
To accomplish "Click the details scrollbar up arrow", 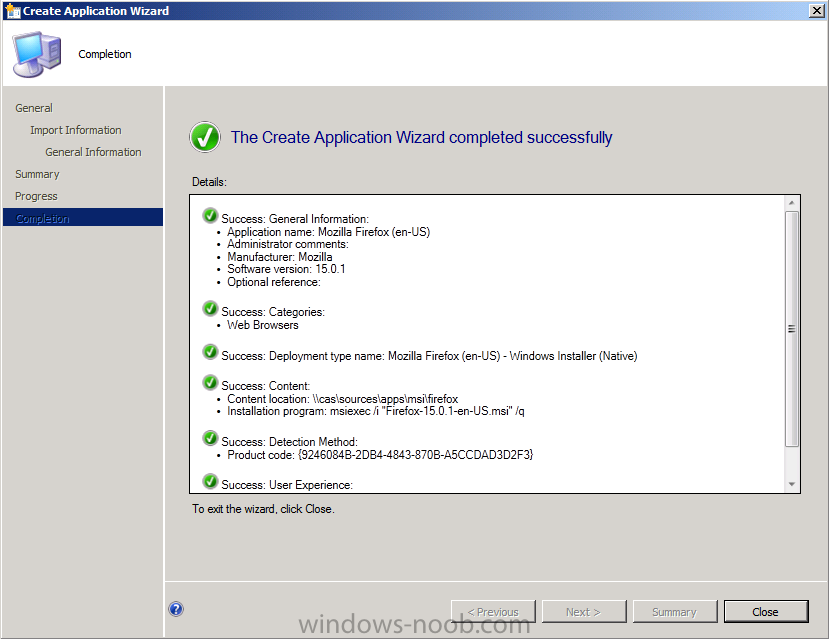I will (x=791, y=203).
